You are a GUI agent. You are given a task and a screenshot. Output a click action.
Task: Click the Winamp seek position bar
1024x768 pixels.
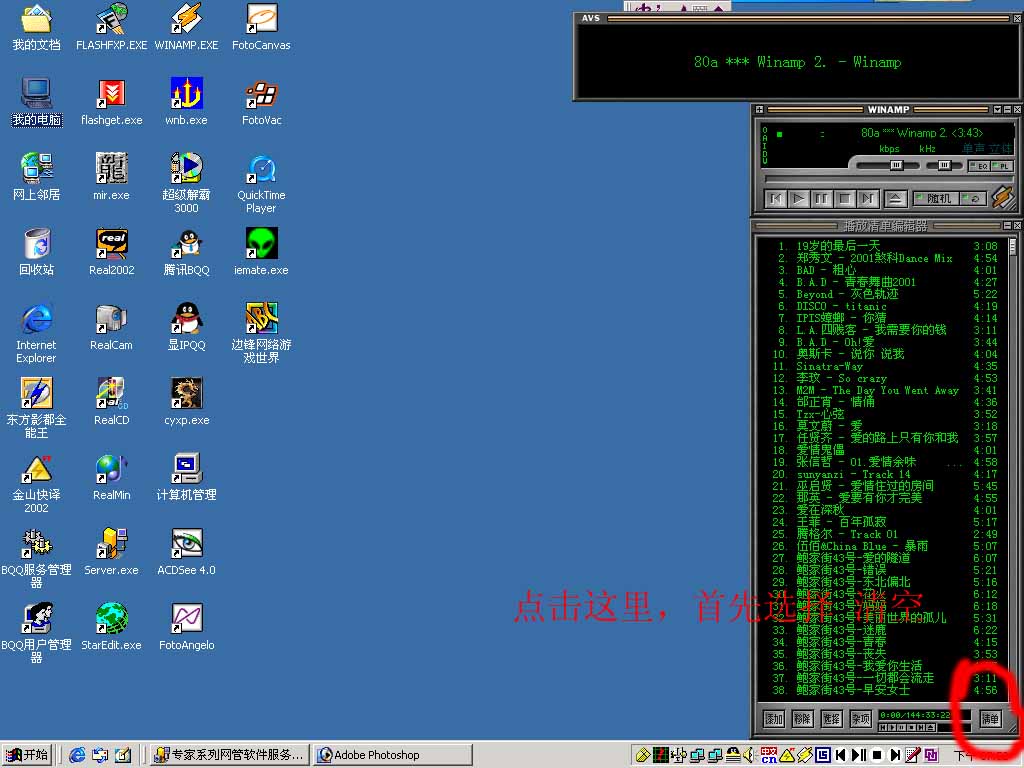pyautogui.click(x=888, y=179)
